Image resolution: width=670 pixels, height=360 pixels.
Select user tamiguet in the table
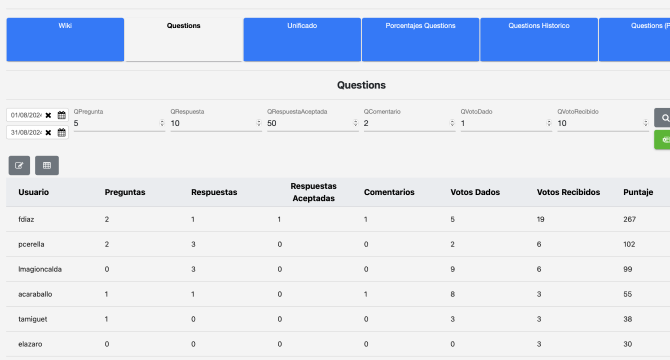click(x=32, y=319)
